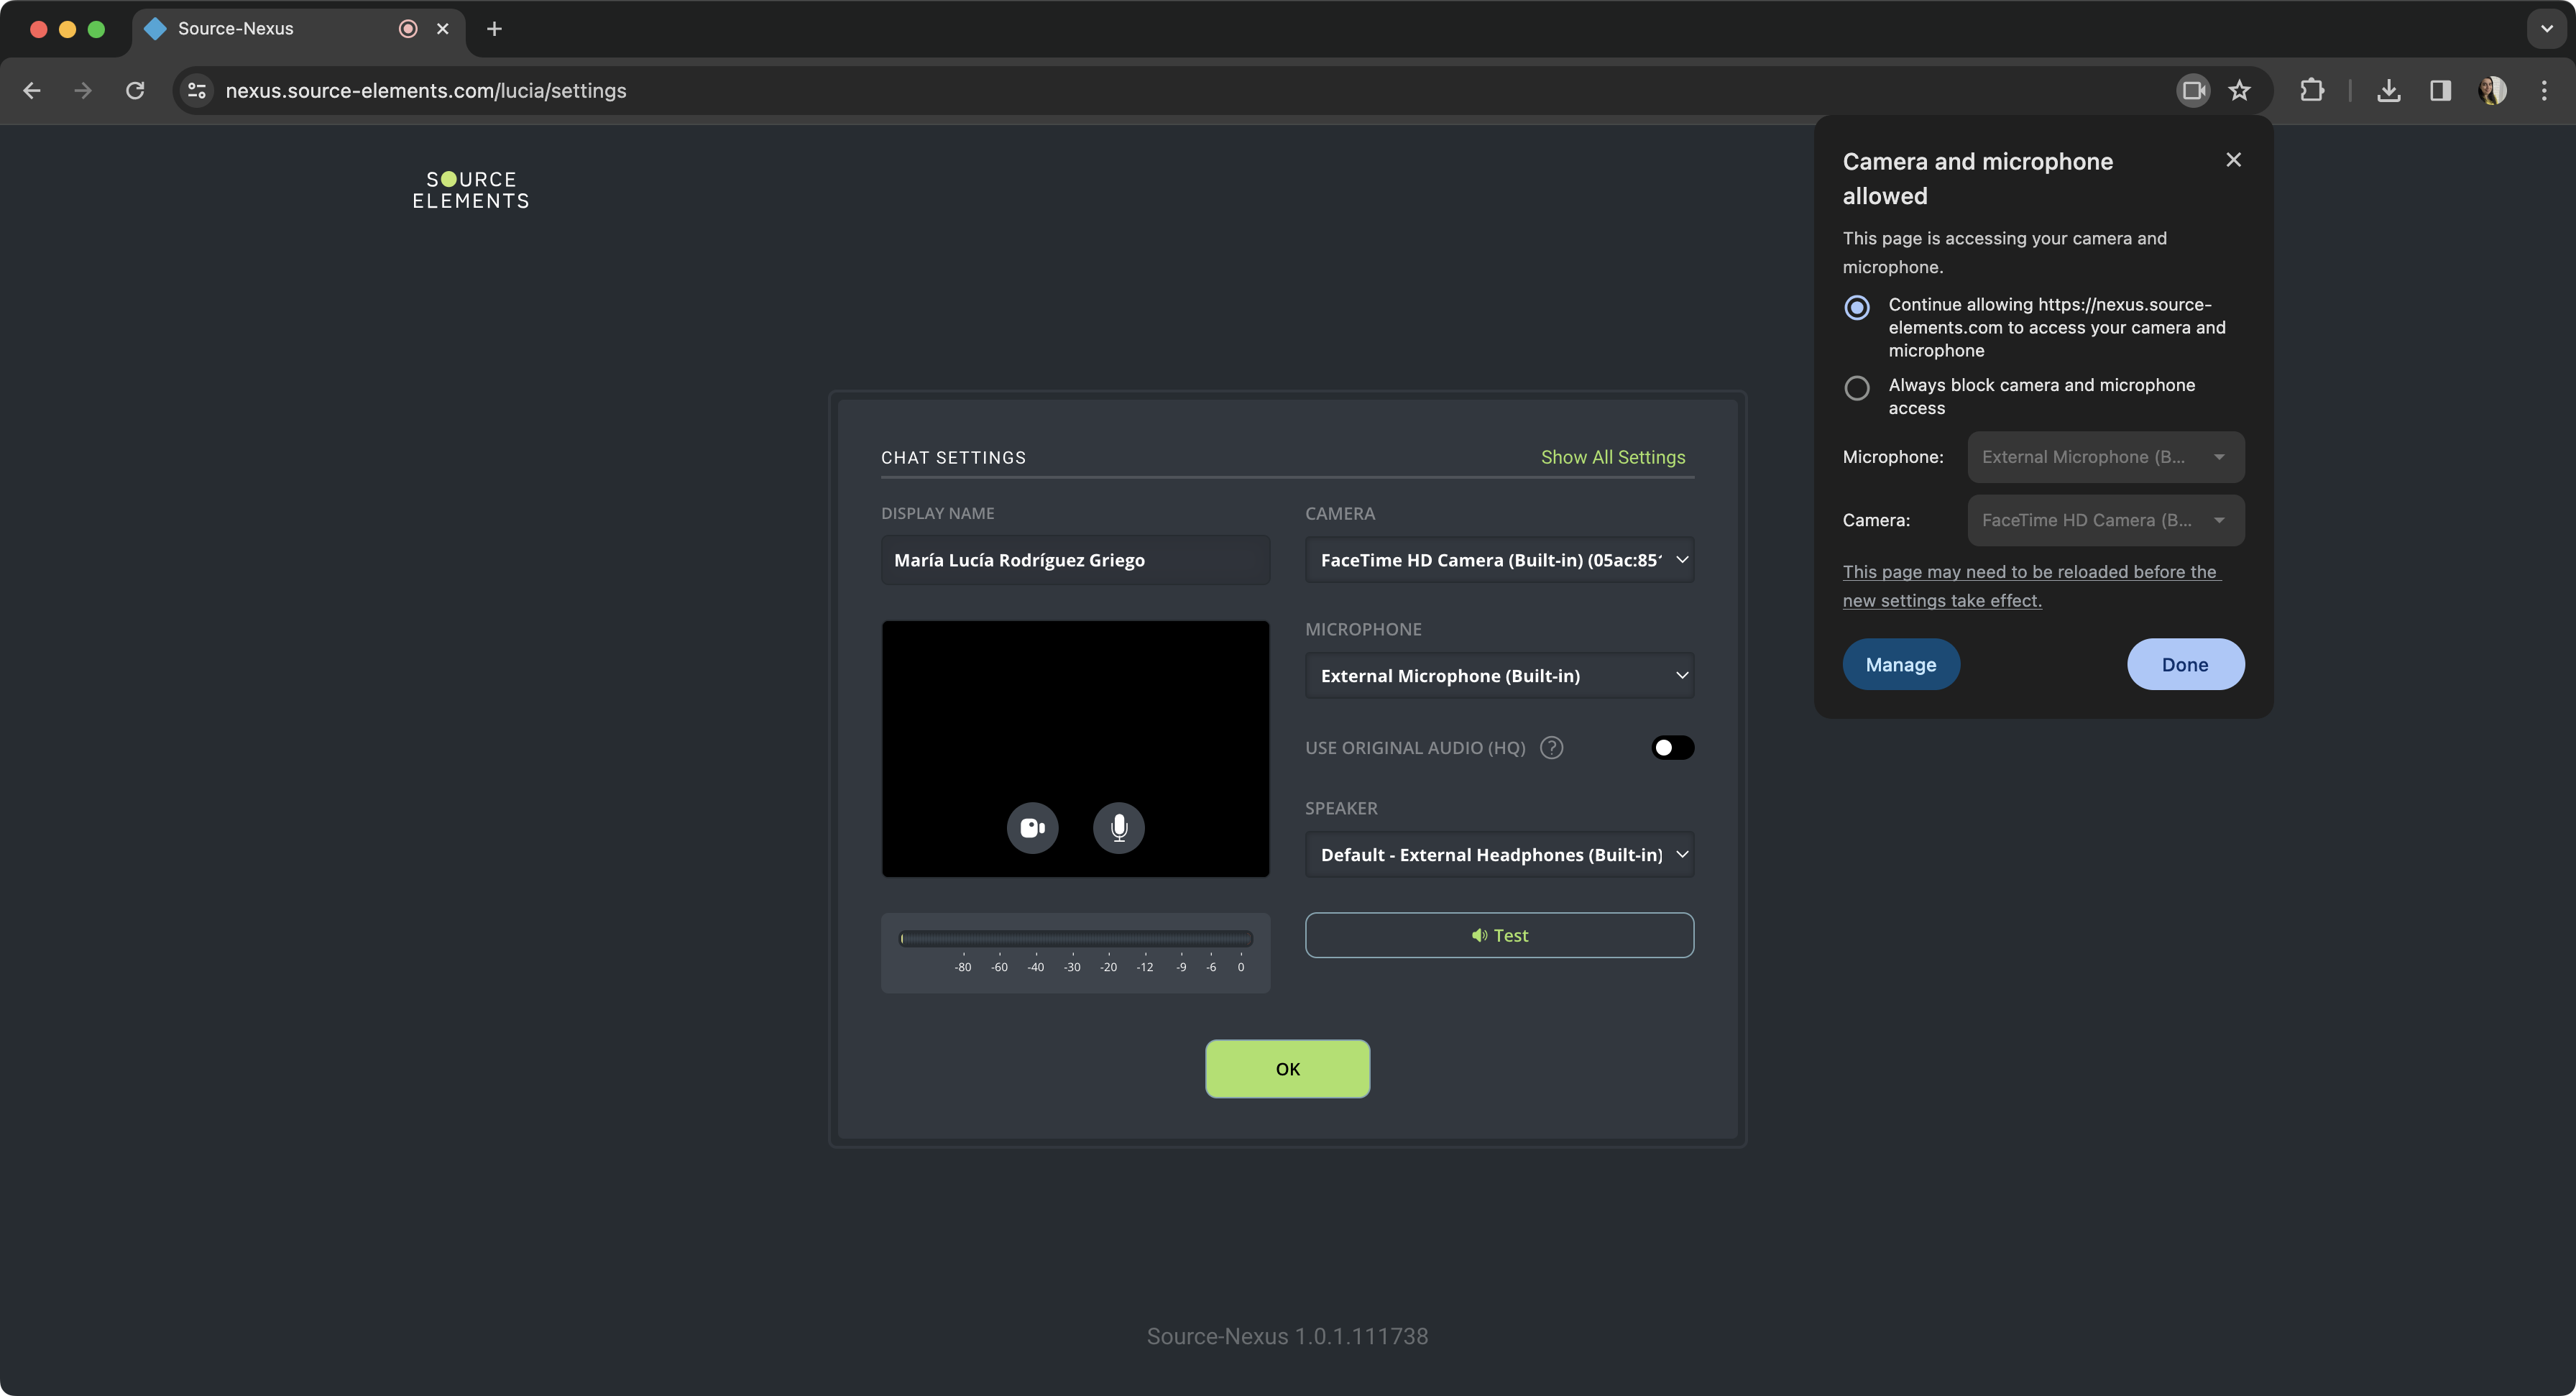Select Continue allowing camera and microphone option
Screen dimensions: 2576x1396
tap(1857, 307)
